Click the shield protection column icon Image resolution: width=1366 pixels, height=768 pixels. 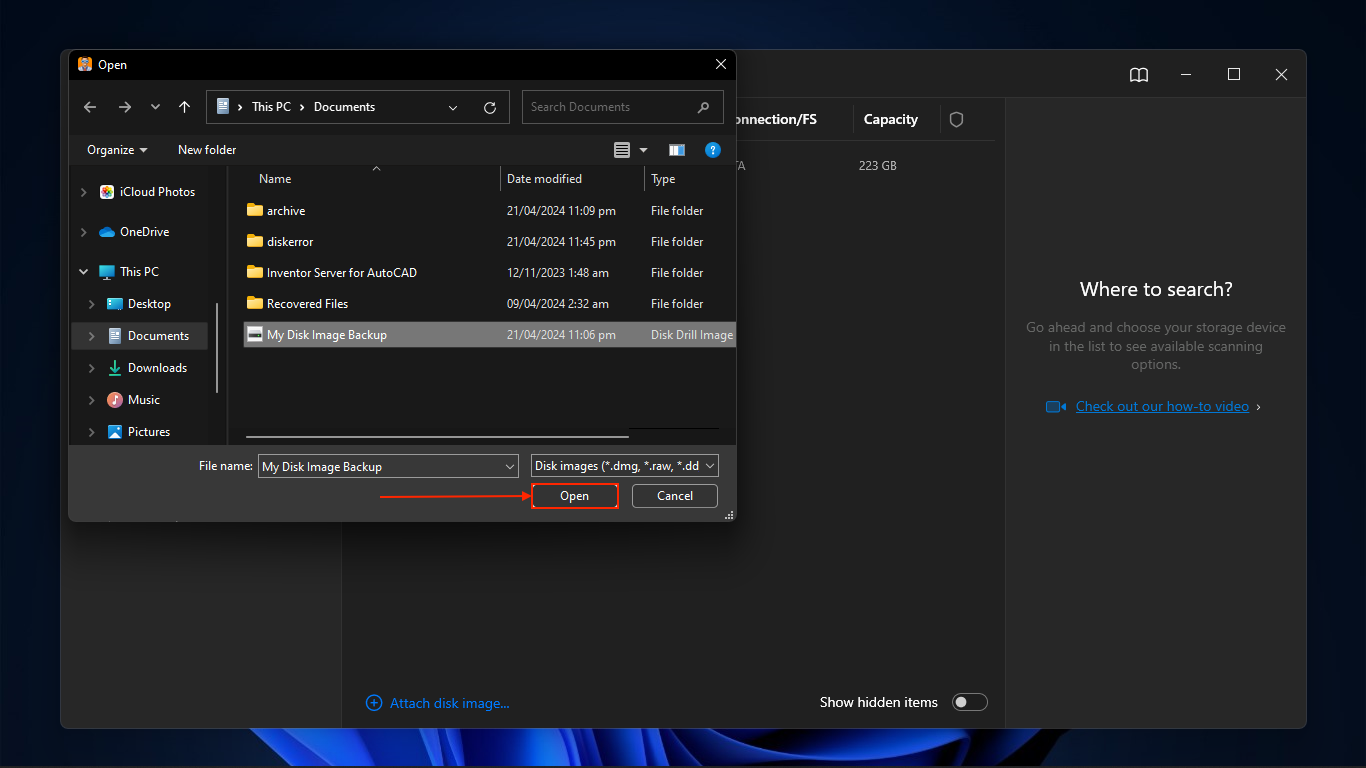[x=956, y=120]
